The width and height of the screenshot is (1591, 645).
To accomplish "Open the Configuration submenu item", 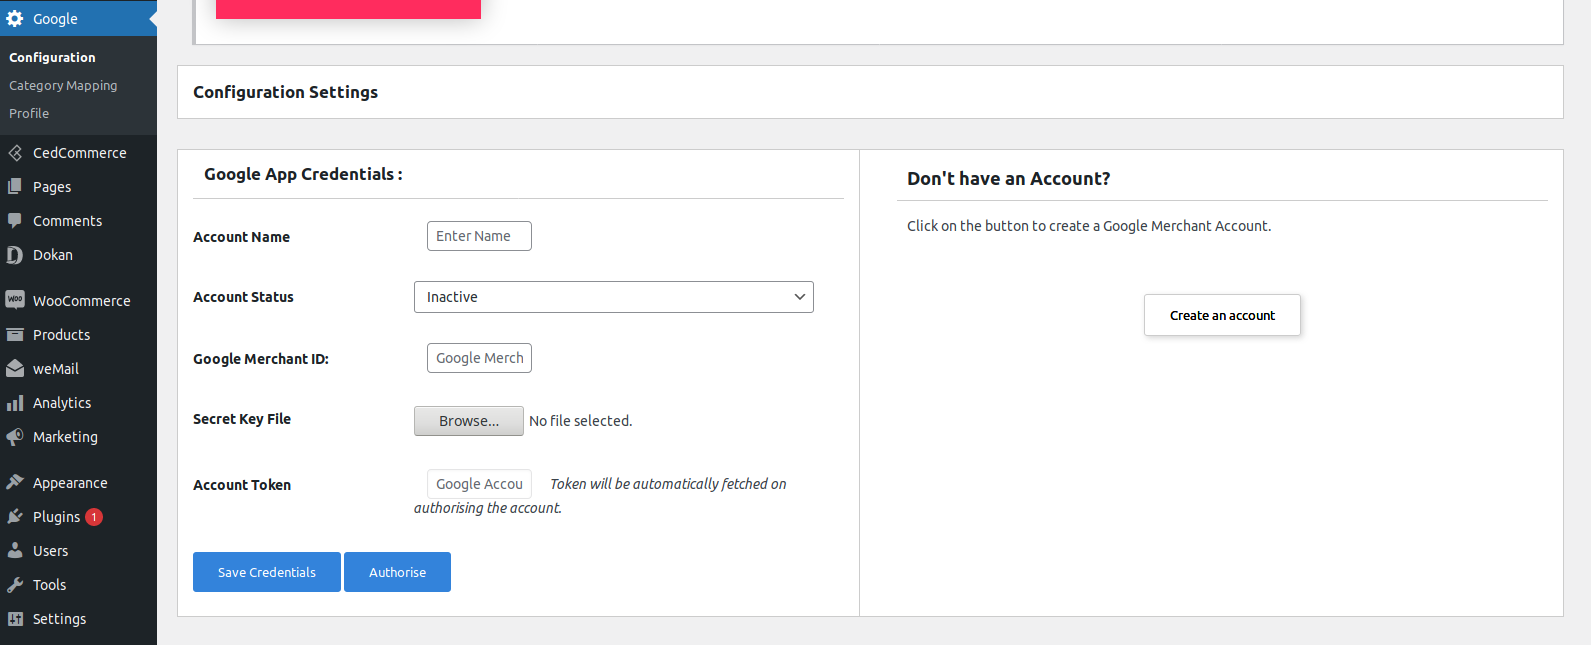I will [x=53, y=58].
